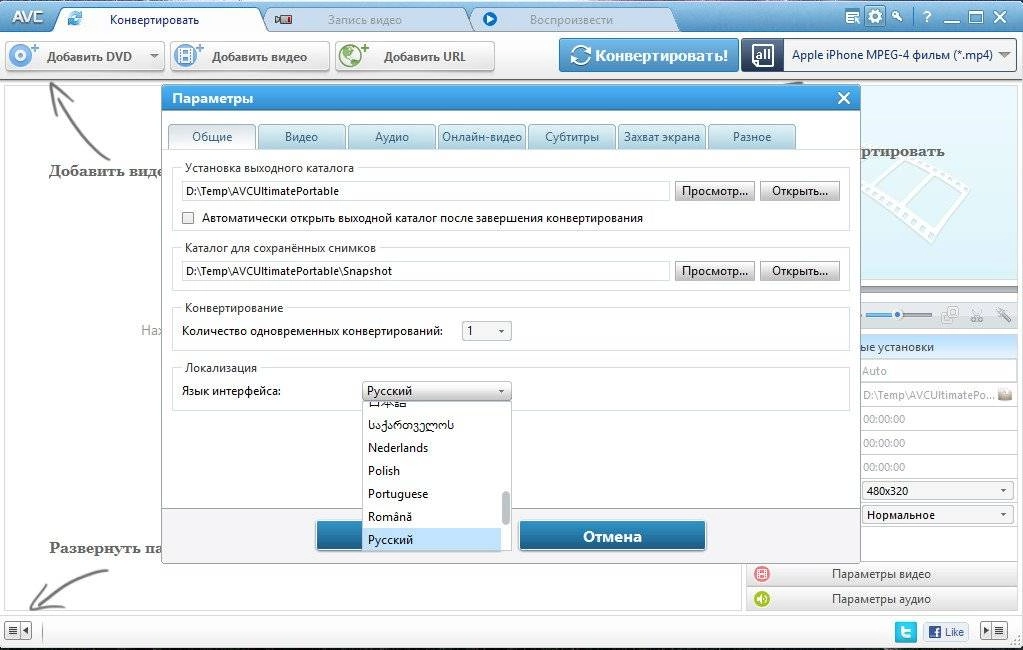
Task: Open the interface language combo box Русский
Action: (436, 391)
